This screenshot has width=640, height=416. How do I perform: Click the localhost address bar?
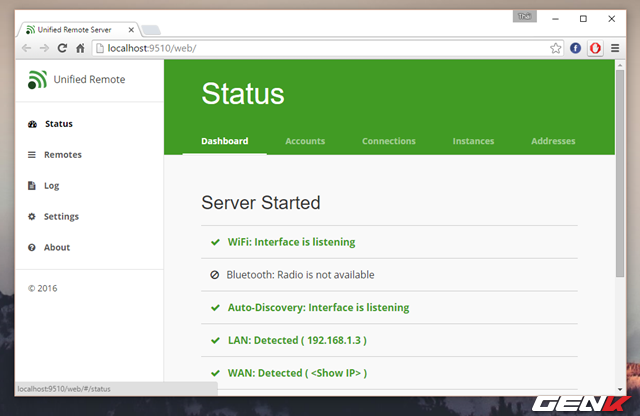[x=322, y=48]
